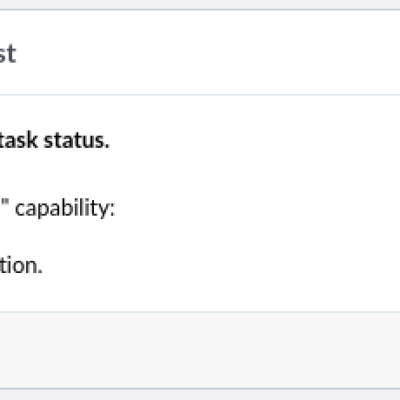
Task: Click the period ending "task status."
Action: click(x=107, y=146)
